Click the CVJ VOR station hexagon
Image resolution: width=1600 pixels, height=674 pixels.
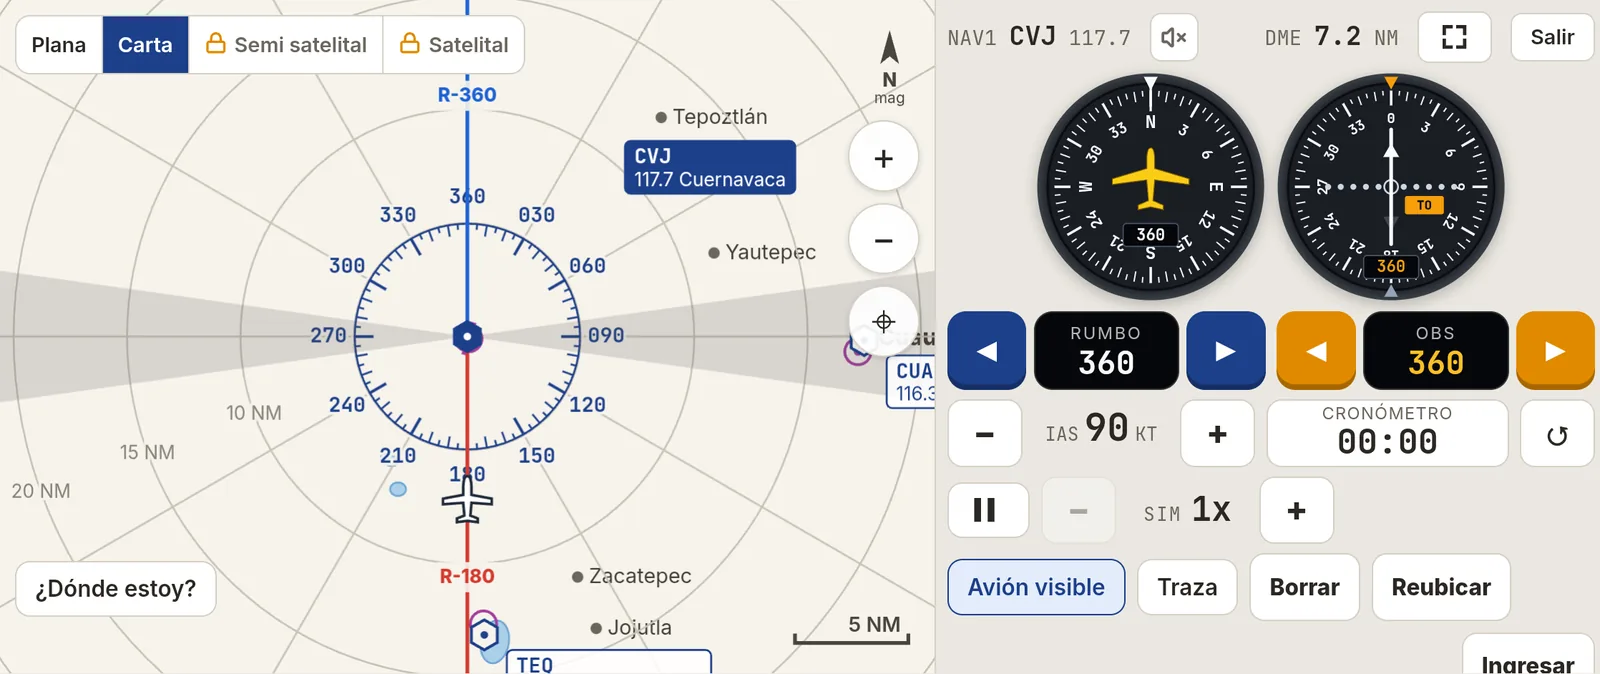click(x=467, y=337)
